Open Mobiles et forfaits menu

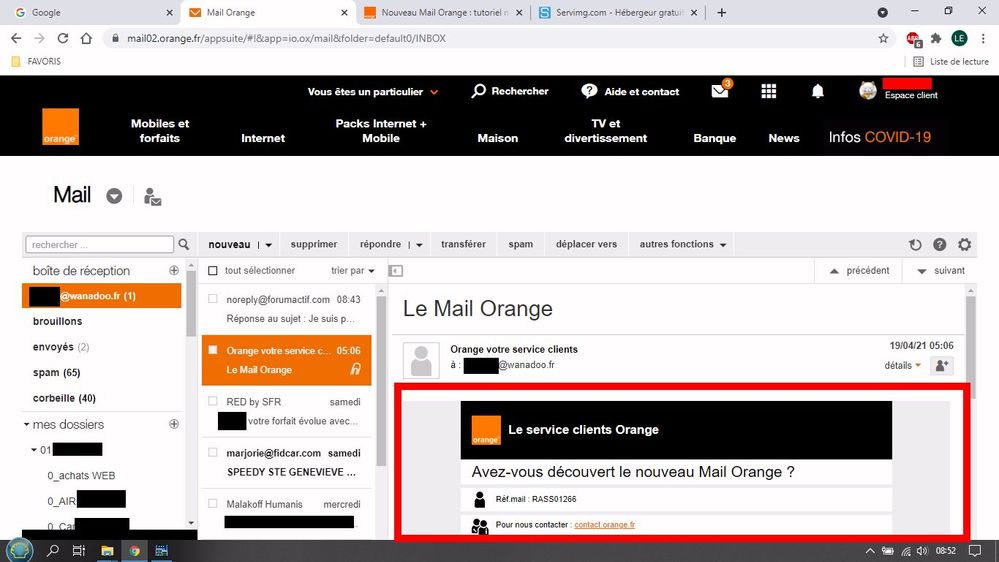[160, 131]
